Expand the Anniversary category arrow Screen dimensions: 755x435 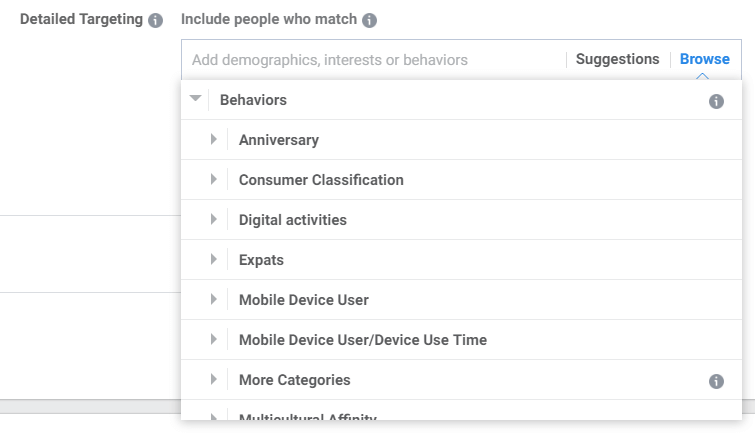[x=214, y=139]
